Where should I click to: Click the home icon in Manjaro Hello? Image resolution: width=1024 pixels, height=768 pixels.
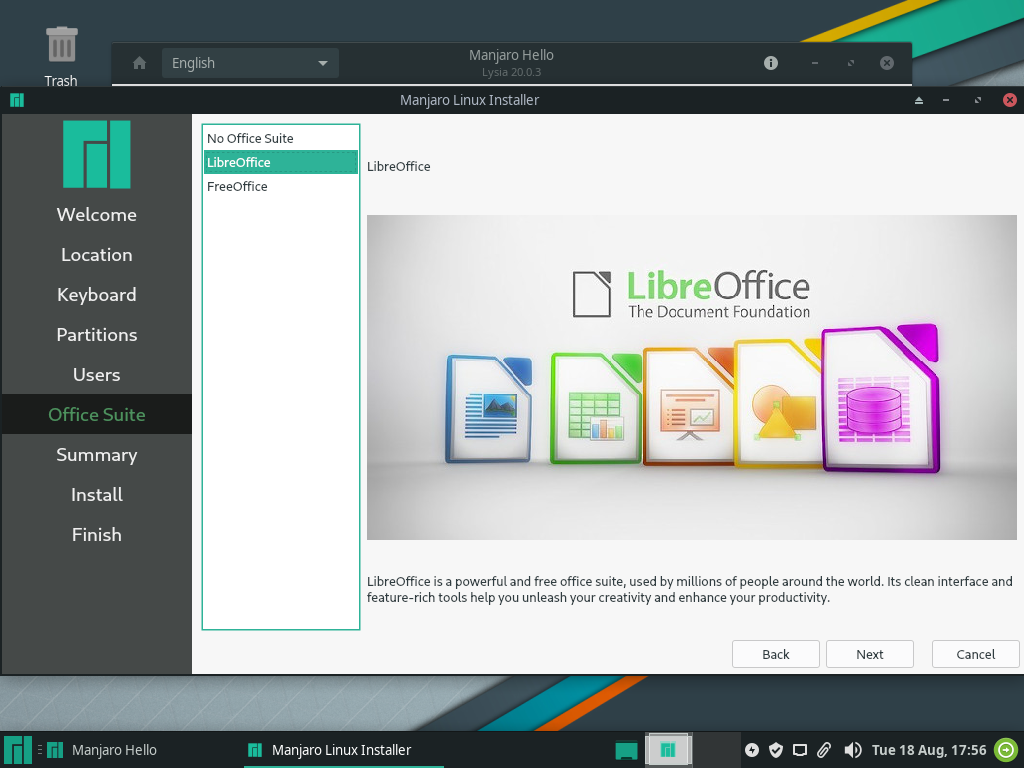[139, 63]
